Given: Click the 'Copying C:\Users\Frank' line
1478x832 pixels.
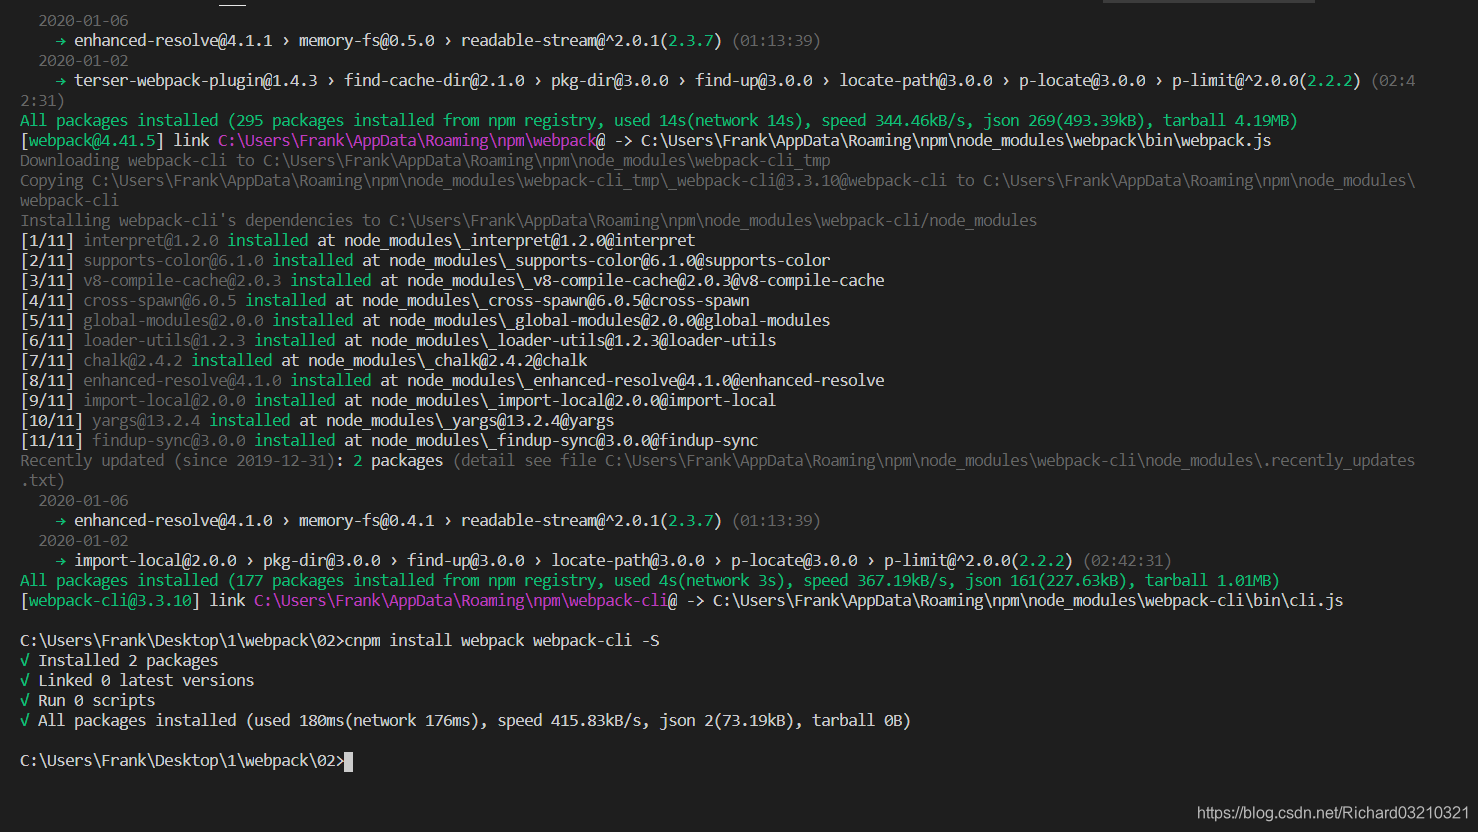Looking at the screenshot, I should pos(717,190).
